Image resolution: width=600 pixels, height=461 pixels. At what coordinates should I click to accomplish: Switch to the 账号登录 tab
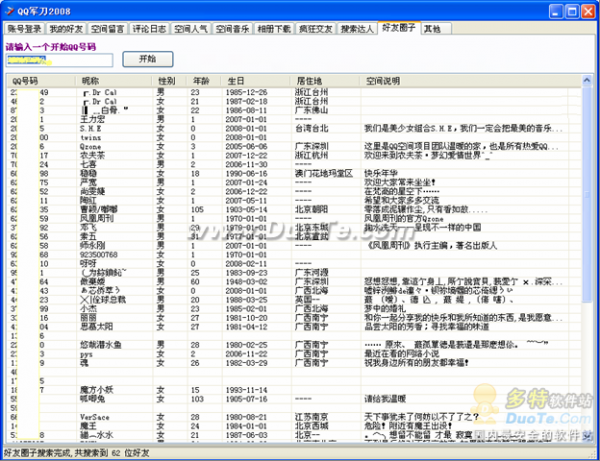tap(24, 29)
